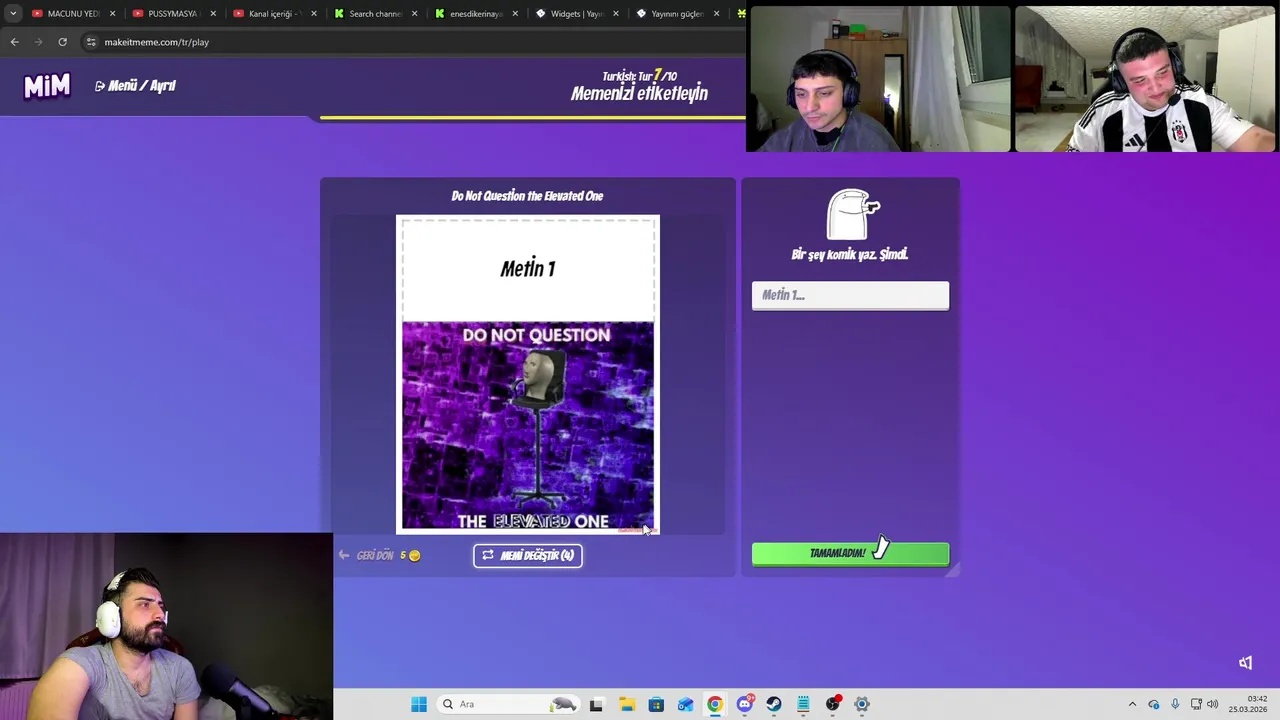Viewport: 1280px width, 720px height.
Task: Click the browser forward arrow
Action: click(x=38, y=42)
